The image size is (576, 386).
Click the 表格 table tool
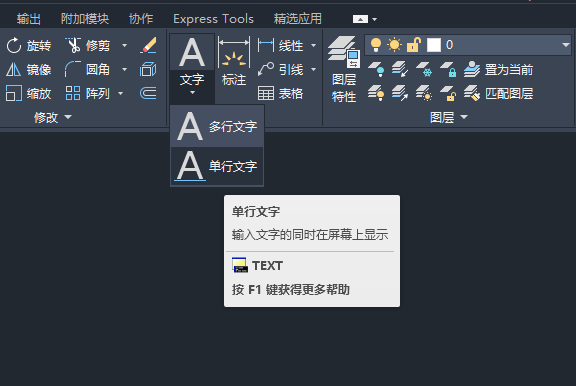[281, 93]
